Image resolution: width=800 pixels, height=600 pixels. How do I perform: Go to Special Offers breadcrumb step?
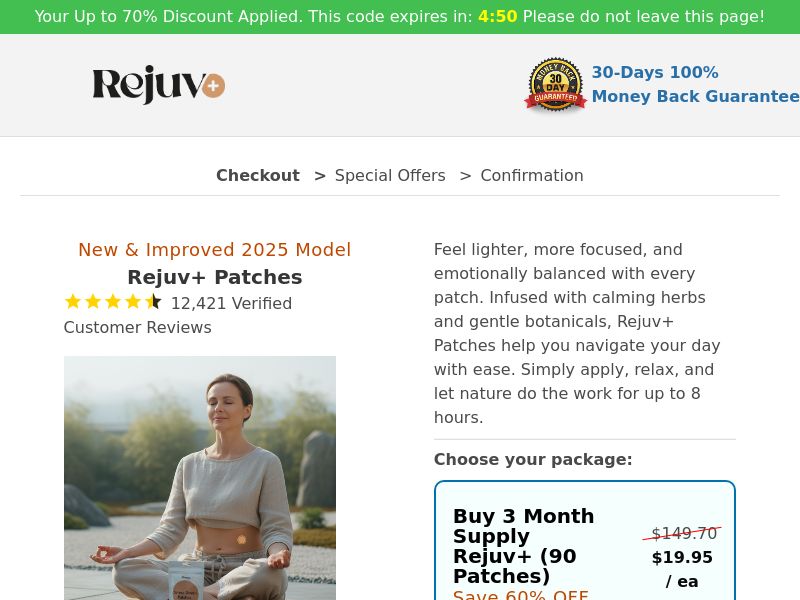[x=390, y=176]
